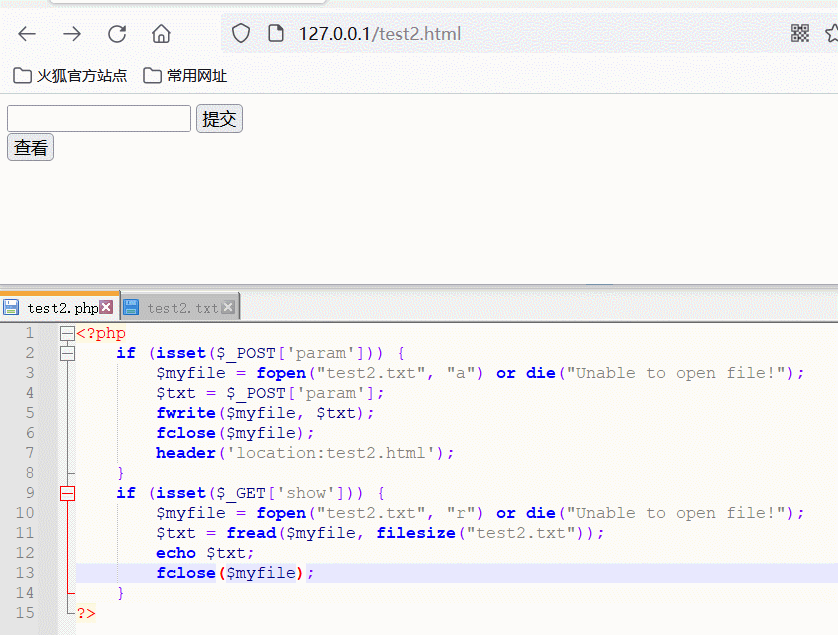Click fclose on highlighted line 13

(x=186, y=573)
